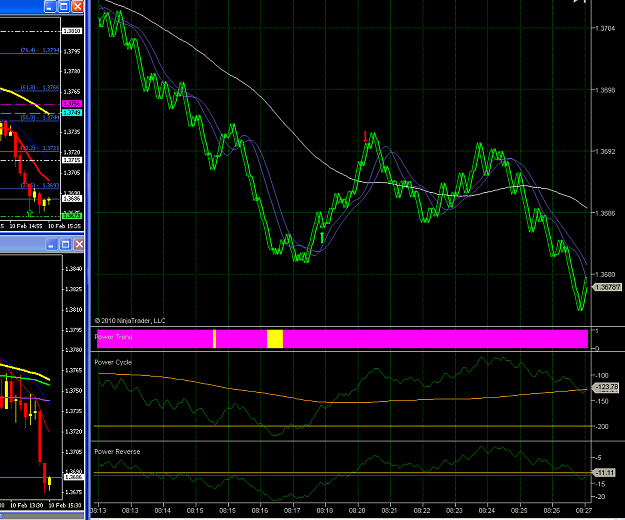Image resolution: width=625 pixels, height=520 pixels.
Task: Close the upper-left chart window
Action: (77, 6)
